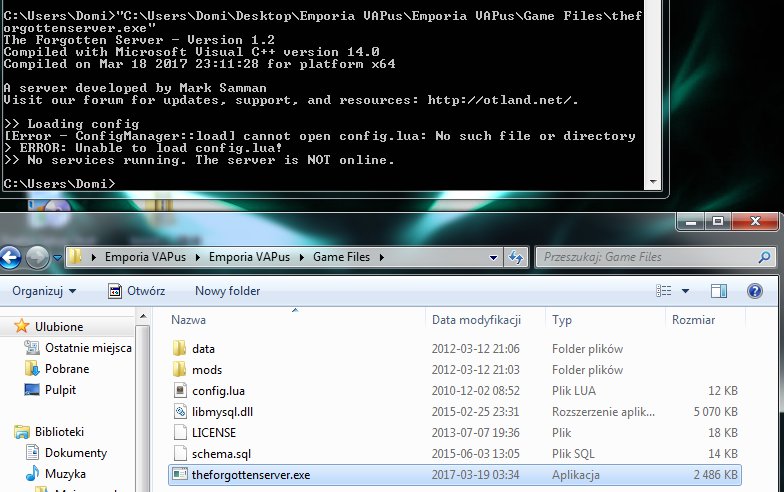Screen dimensions: 784x492
Task: Click Dokumenty document icon in sidebar
Action: pyautogui.click(x=32, y=452)
